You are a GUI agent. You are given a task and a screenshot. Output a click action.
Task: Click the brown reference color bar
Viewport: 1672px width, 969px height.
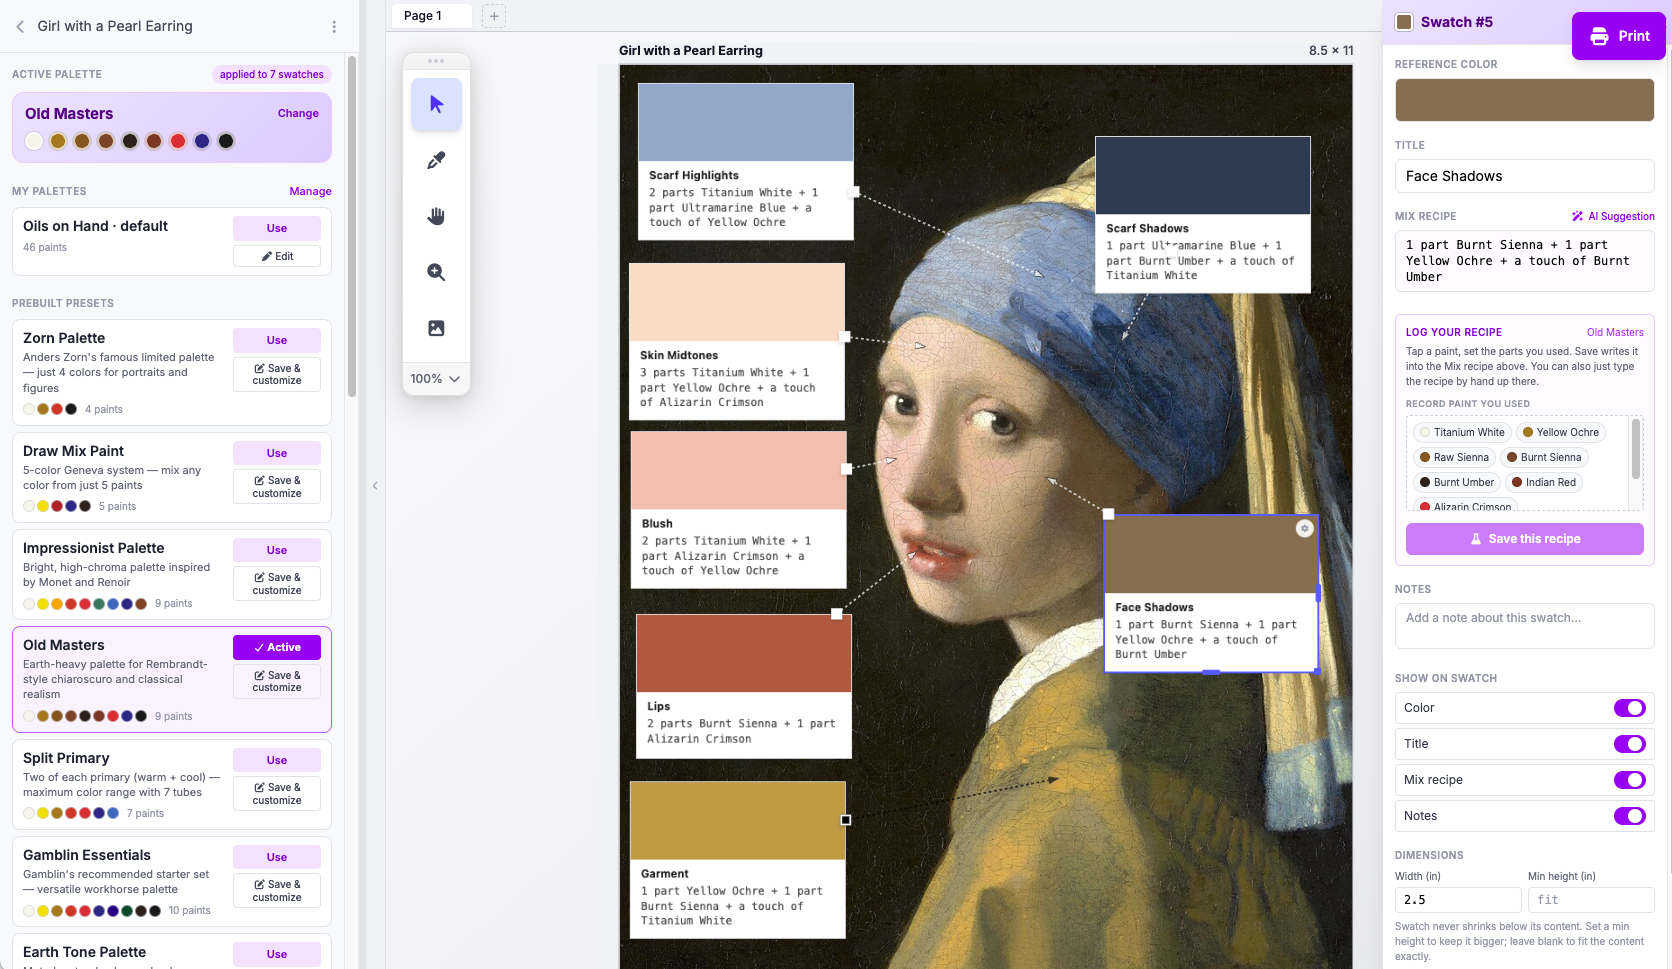(x=1524, y=101)
